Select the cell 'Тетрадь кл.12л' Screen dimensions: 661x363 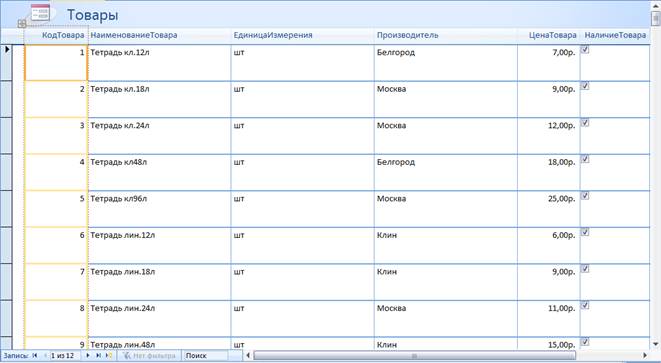coord(159,62)
